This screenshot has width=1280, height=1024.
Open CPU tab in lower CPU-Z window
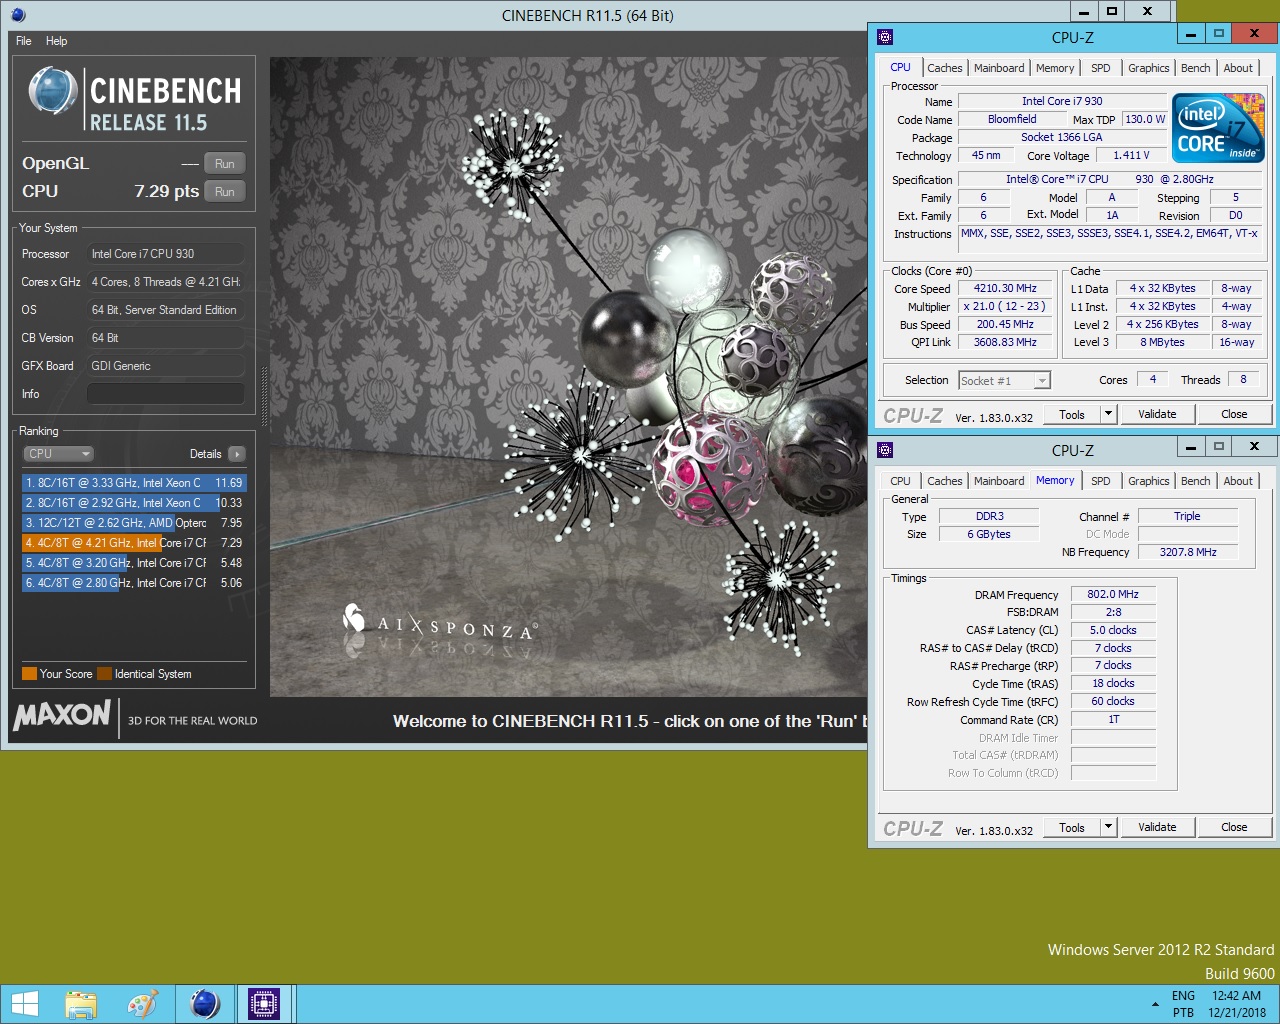tap(900, 481)
